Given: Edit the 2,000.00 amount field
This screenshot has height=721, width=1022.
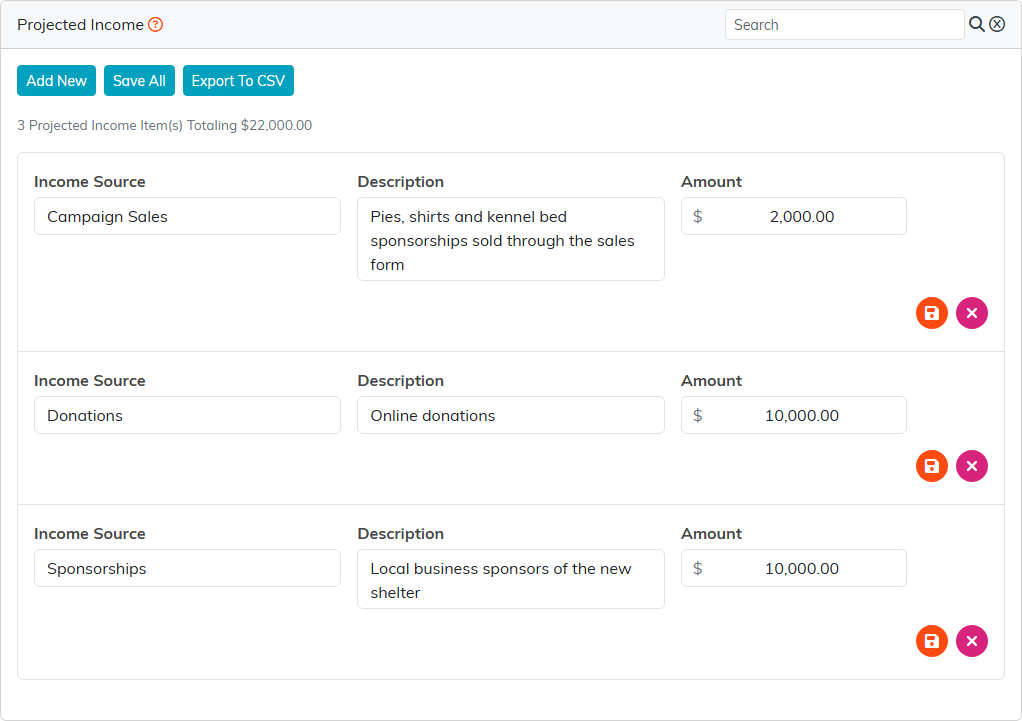Looking at the screenshot, I should click(794, 216).
